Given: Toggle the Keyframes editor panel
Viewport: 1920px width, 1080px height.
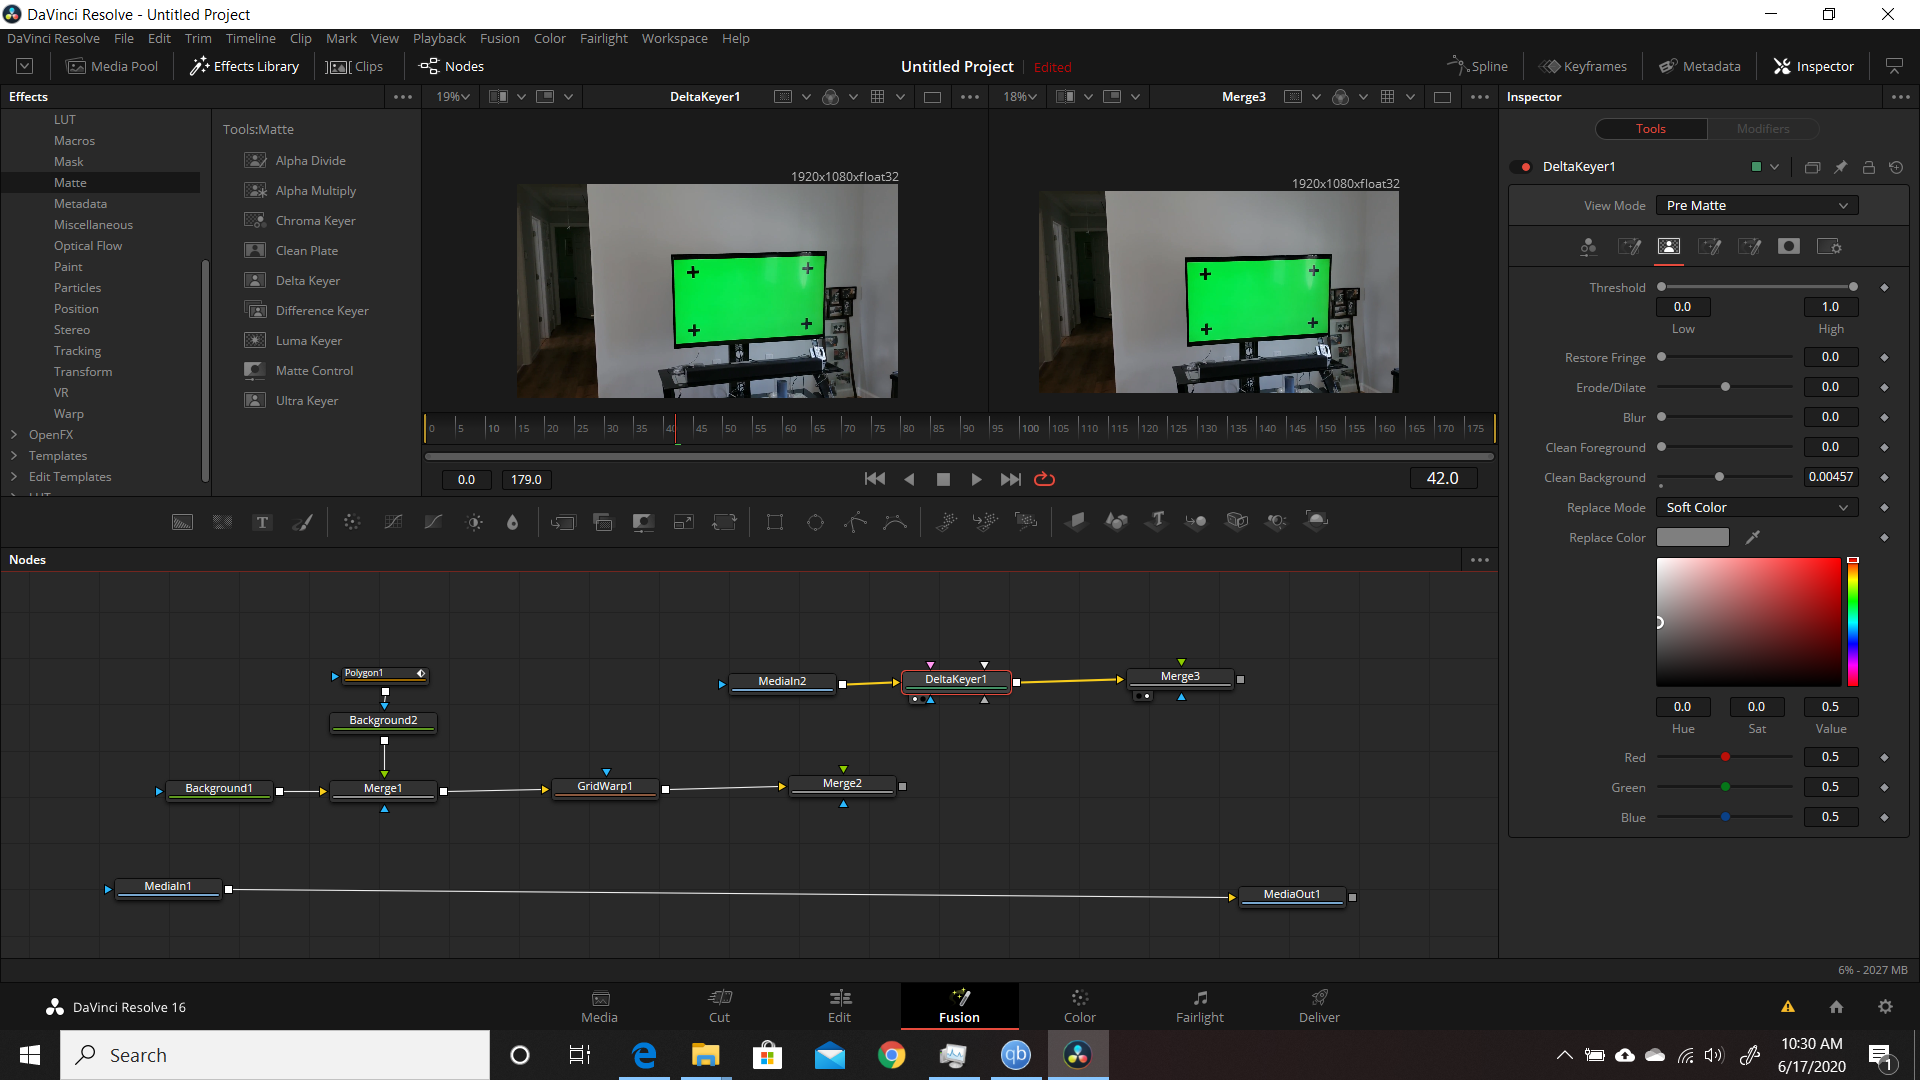Looking at the screenshot, I should pyautogui.click(x=1583, y=66).
